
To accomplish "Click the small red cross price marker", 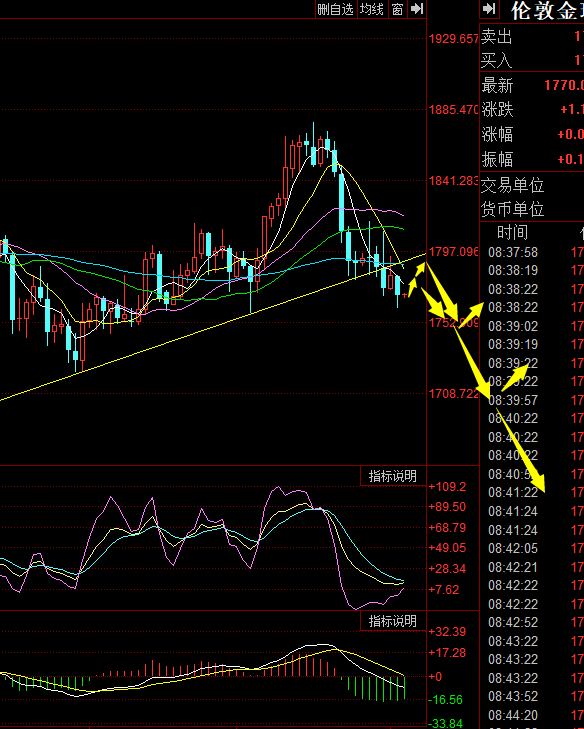I will click(405, 295).
